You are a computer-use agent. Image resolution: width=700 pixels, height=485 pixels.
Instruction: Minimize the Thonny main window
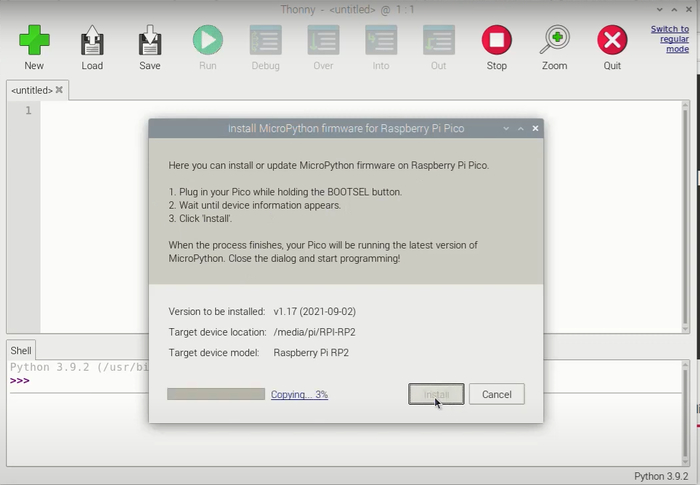click(x=659, y=9)
